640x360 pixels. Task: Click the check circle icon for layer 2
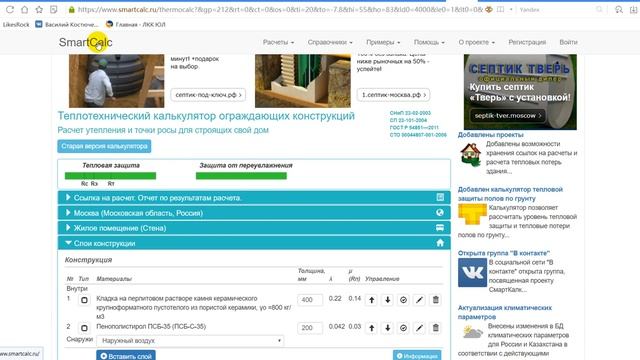pos(403,328)
